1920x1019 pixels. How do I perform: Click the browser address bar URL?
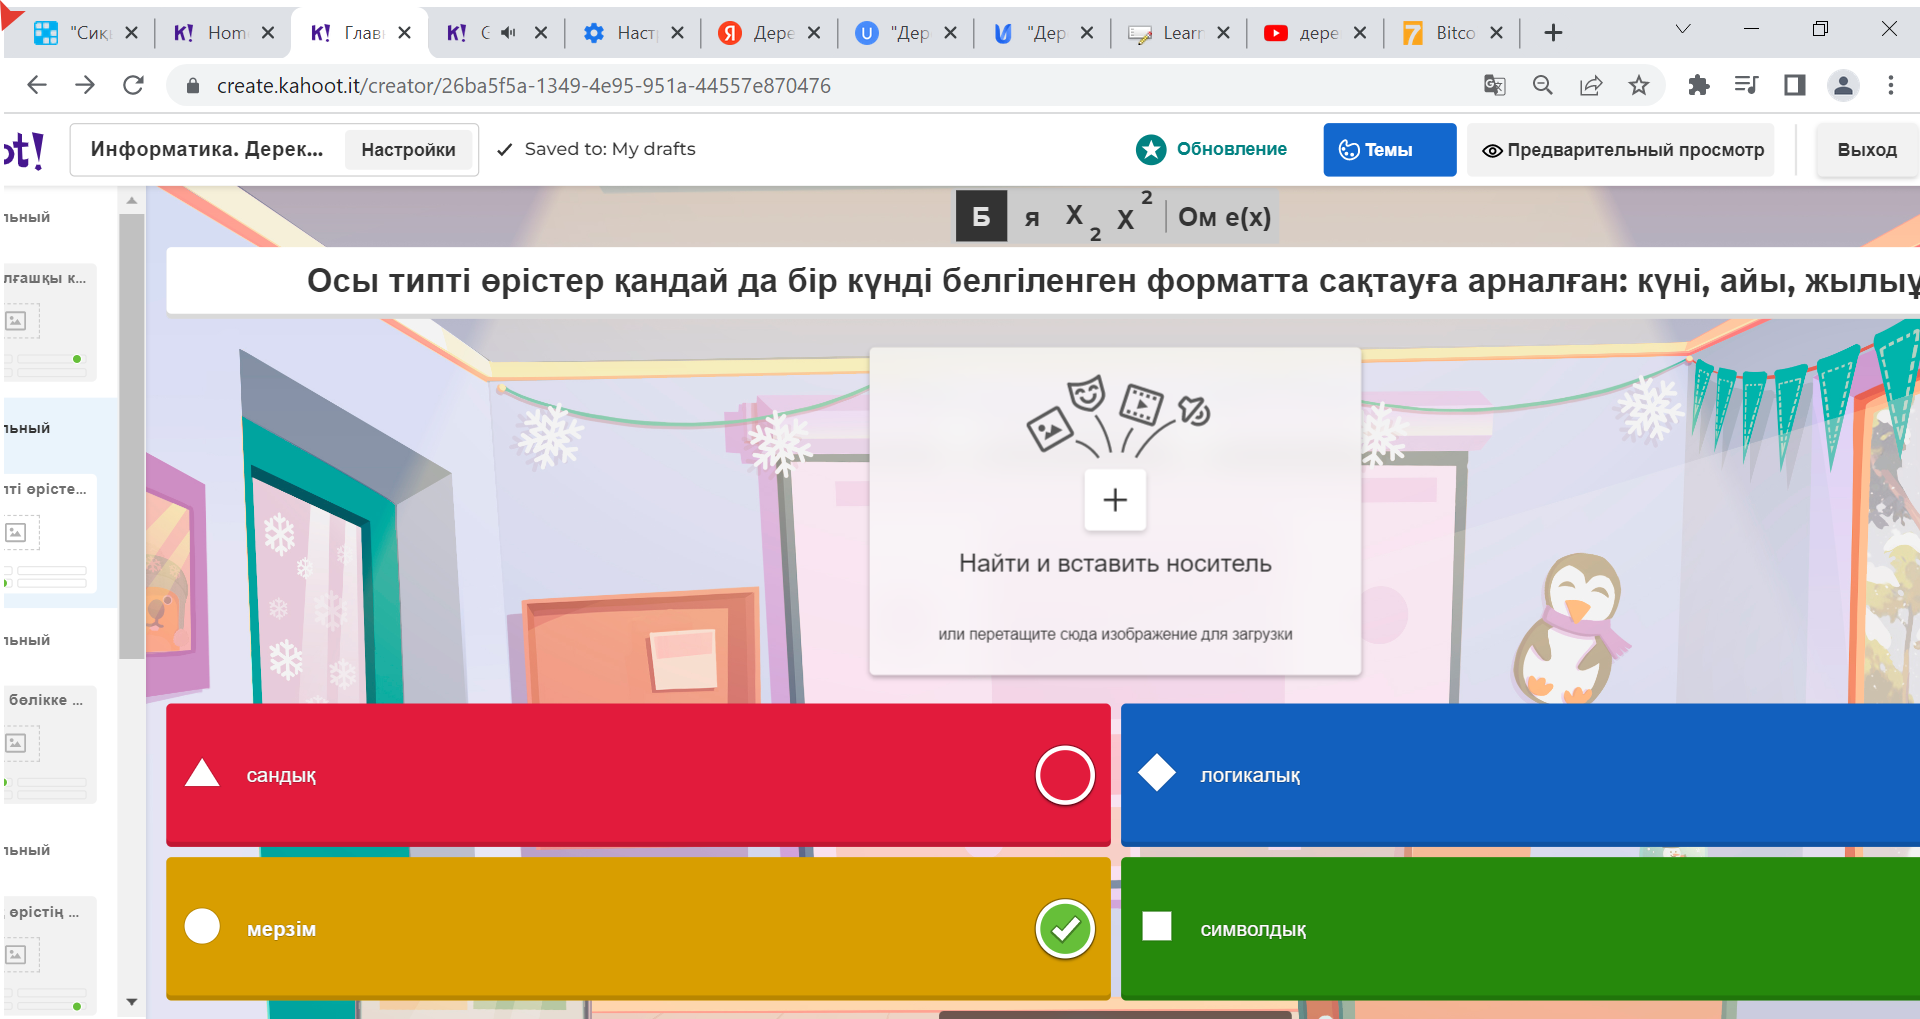[524, 86]
